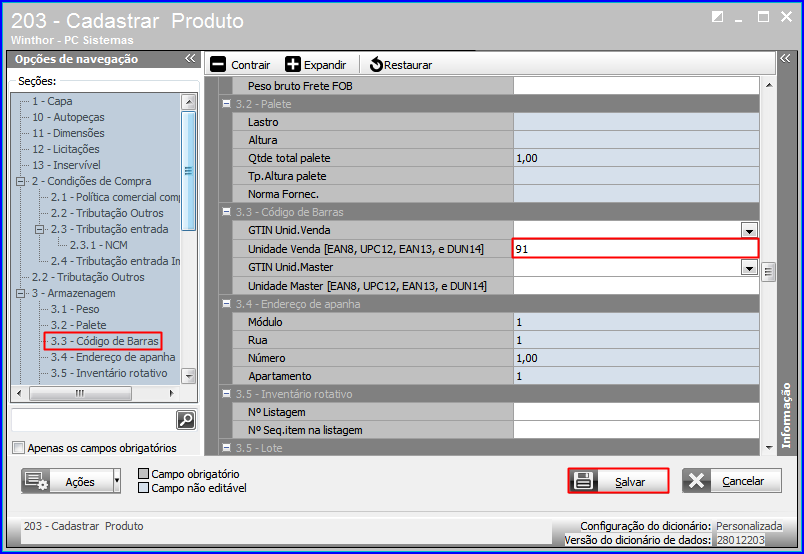
Task: Select 3.4 - Endereço de apanha tree item
Action: [x=113, y=357]
